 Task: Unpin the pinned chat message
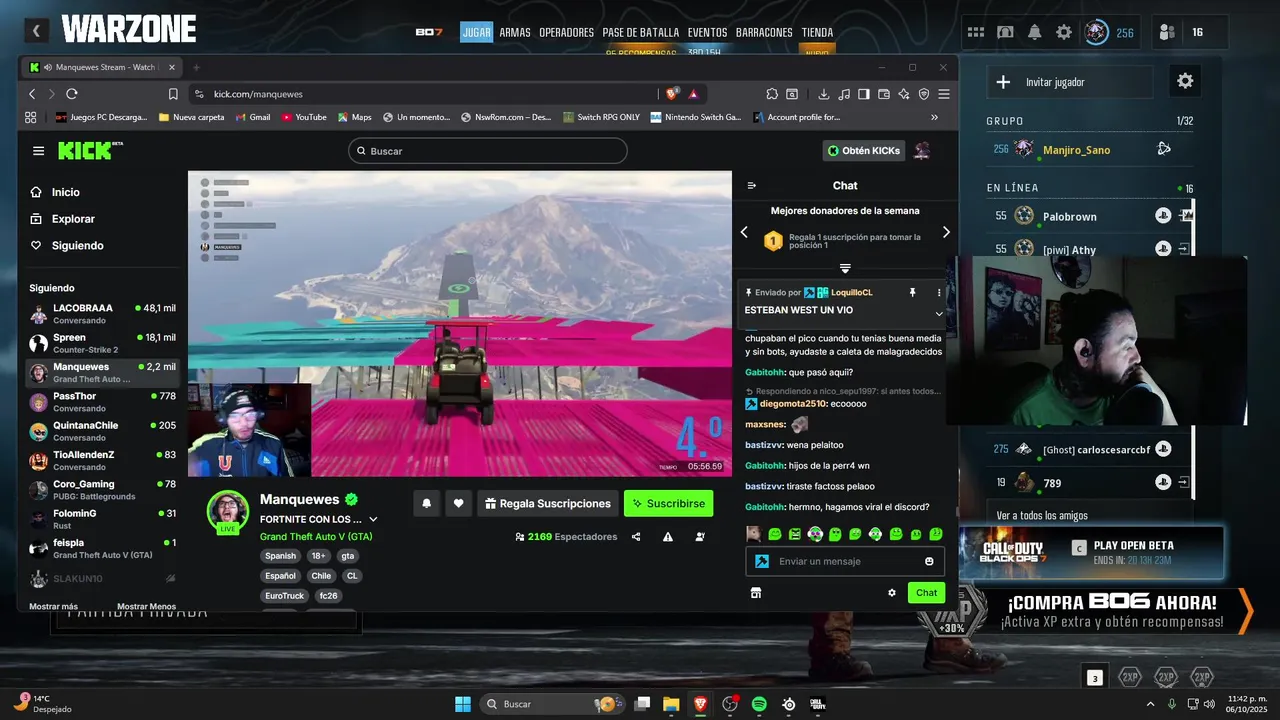coord(912,293)
